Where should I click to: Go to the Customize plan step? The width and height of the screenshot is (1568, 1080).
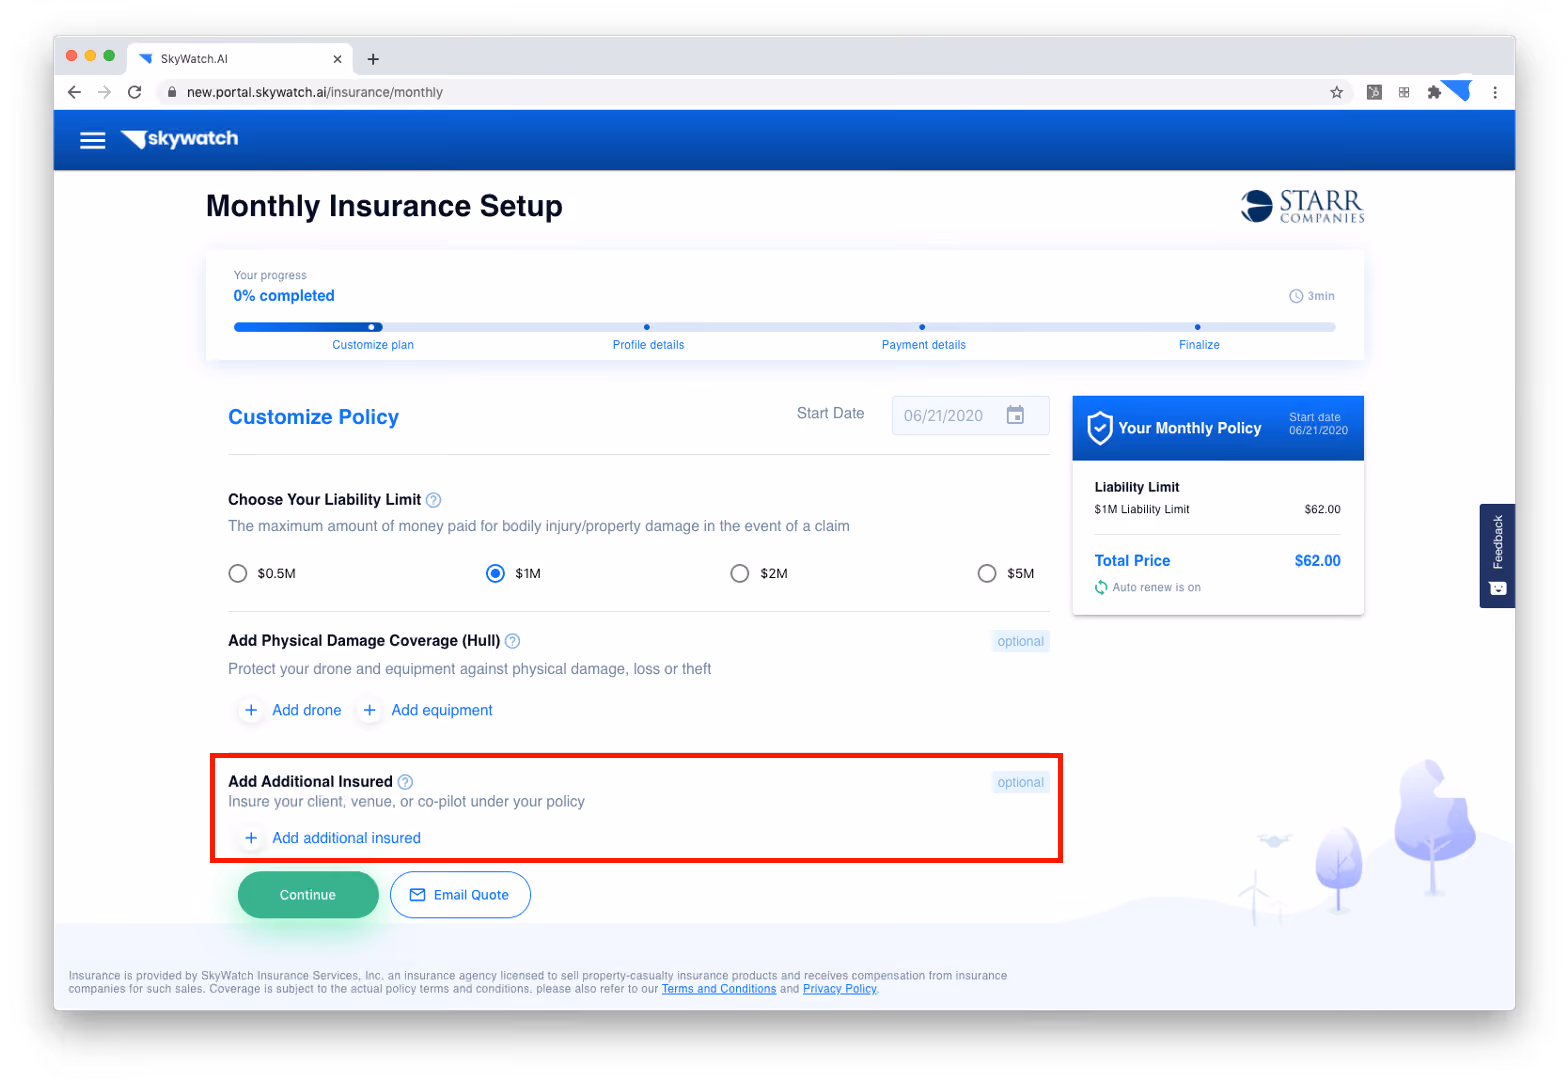tap(373, 345)
